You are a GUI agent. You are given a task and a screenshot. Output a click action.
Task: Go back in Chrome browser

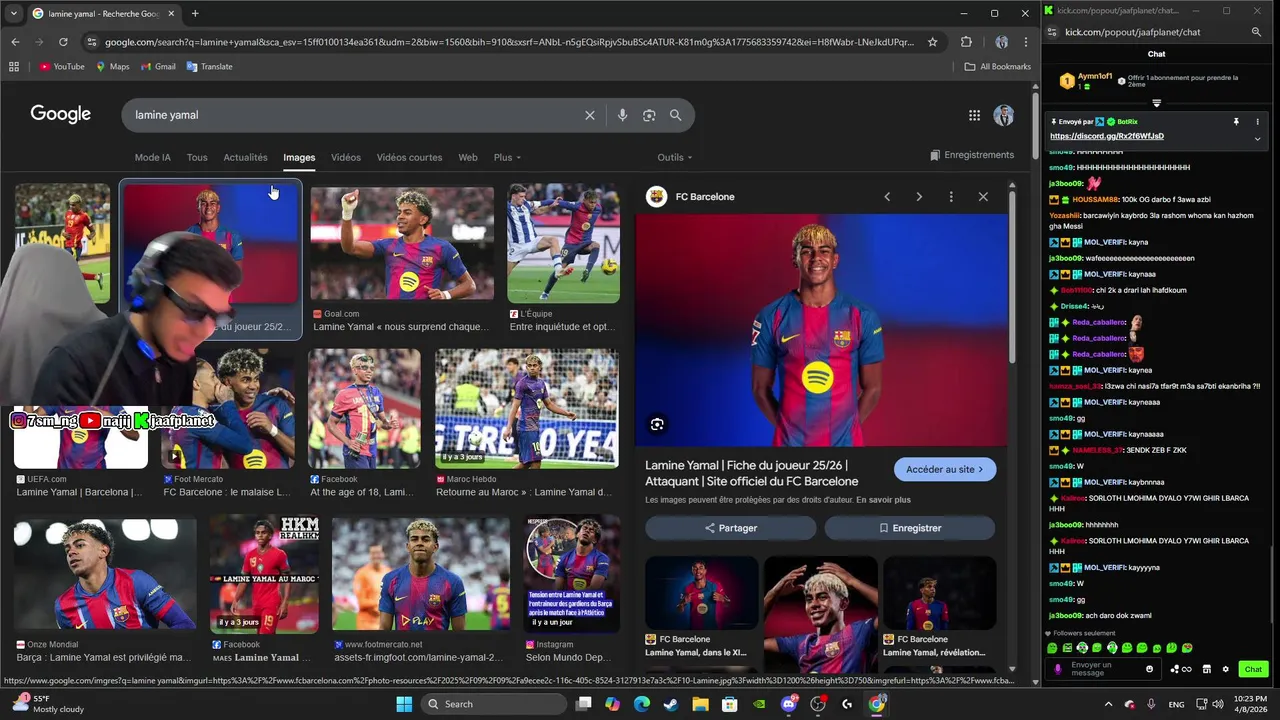pos(15,42)
